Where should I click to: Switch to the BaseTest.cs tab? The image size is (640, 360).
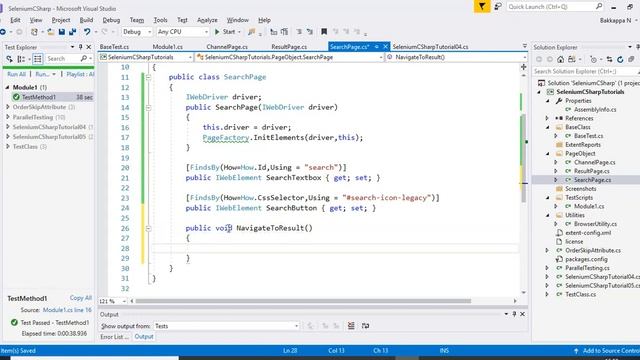pos(114,47)
